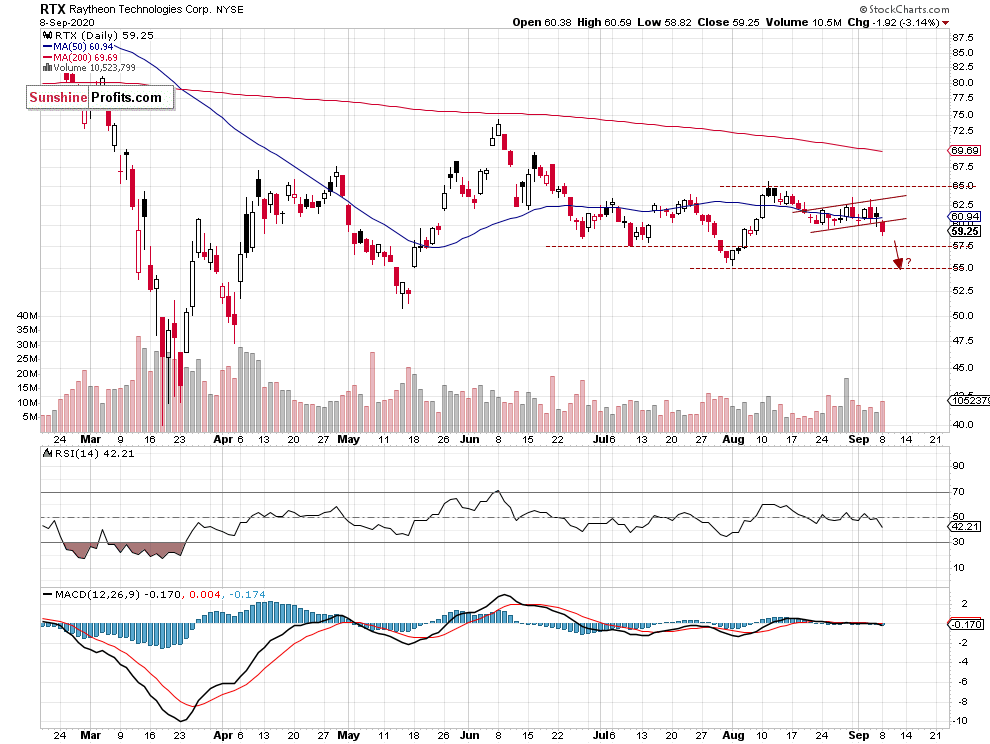Screen dimensions: 990x744
Task: Click the 60.94 price tag on right axis
Action: click(964, 217)
